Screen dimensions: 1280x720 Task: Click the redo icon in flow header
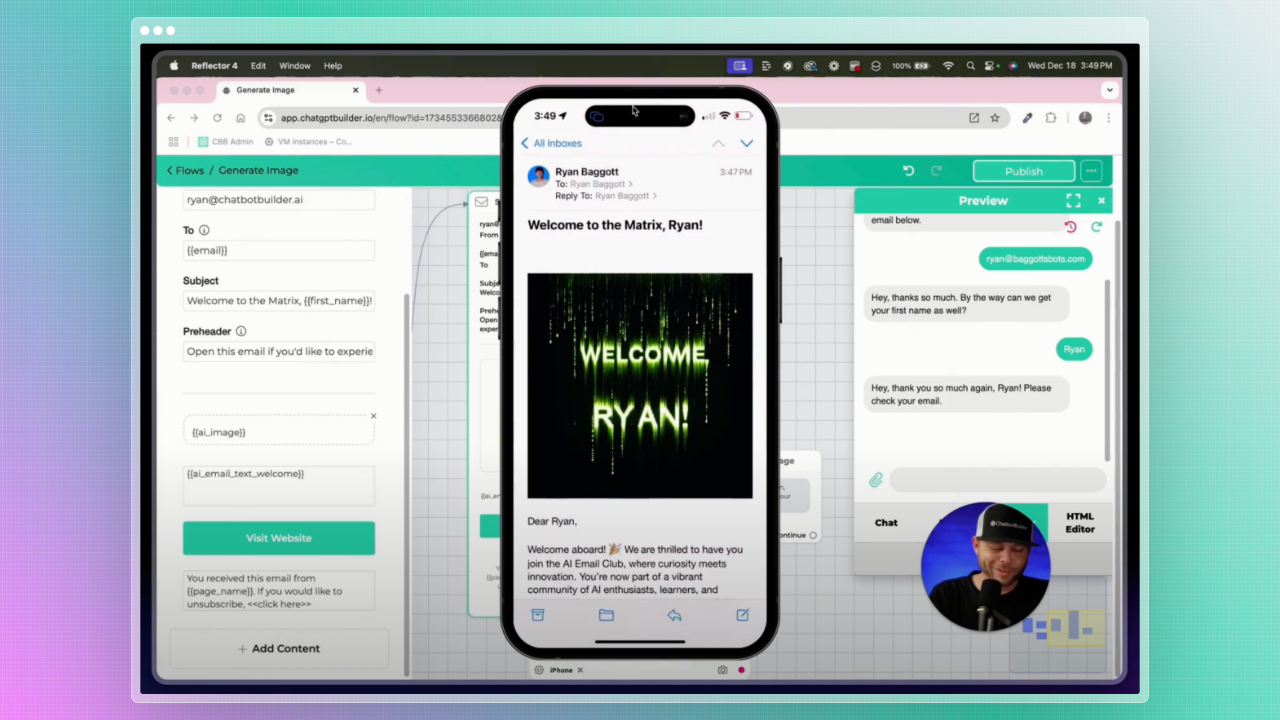point(936,171)
